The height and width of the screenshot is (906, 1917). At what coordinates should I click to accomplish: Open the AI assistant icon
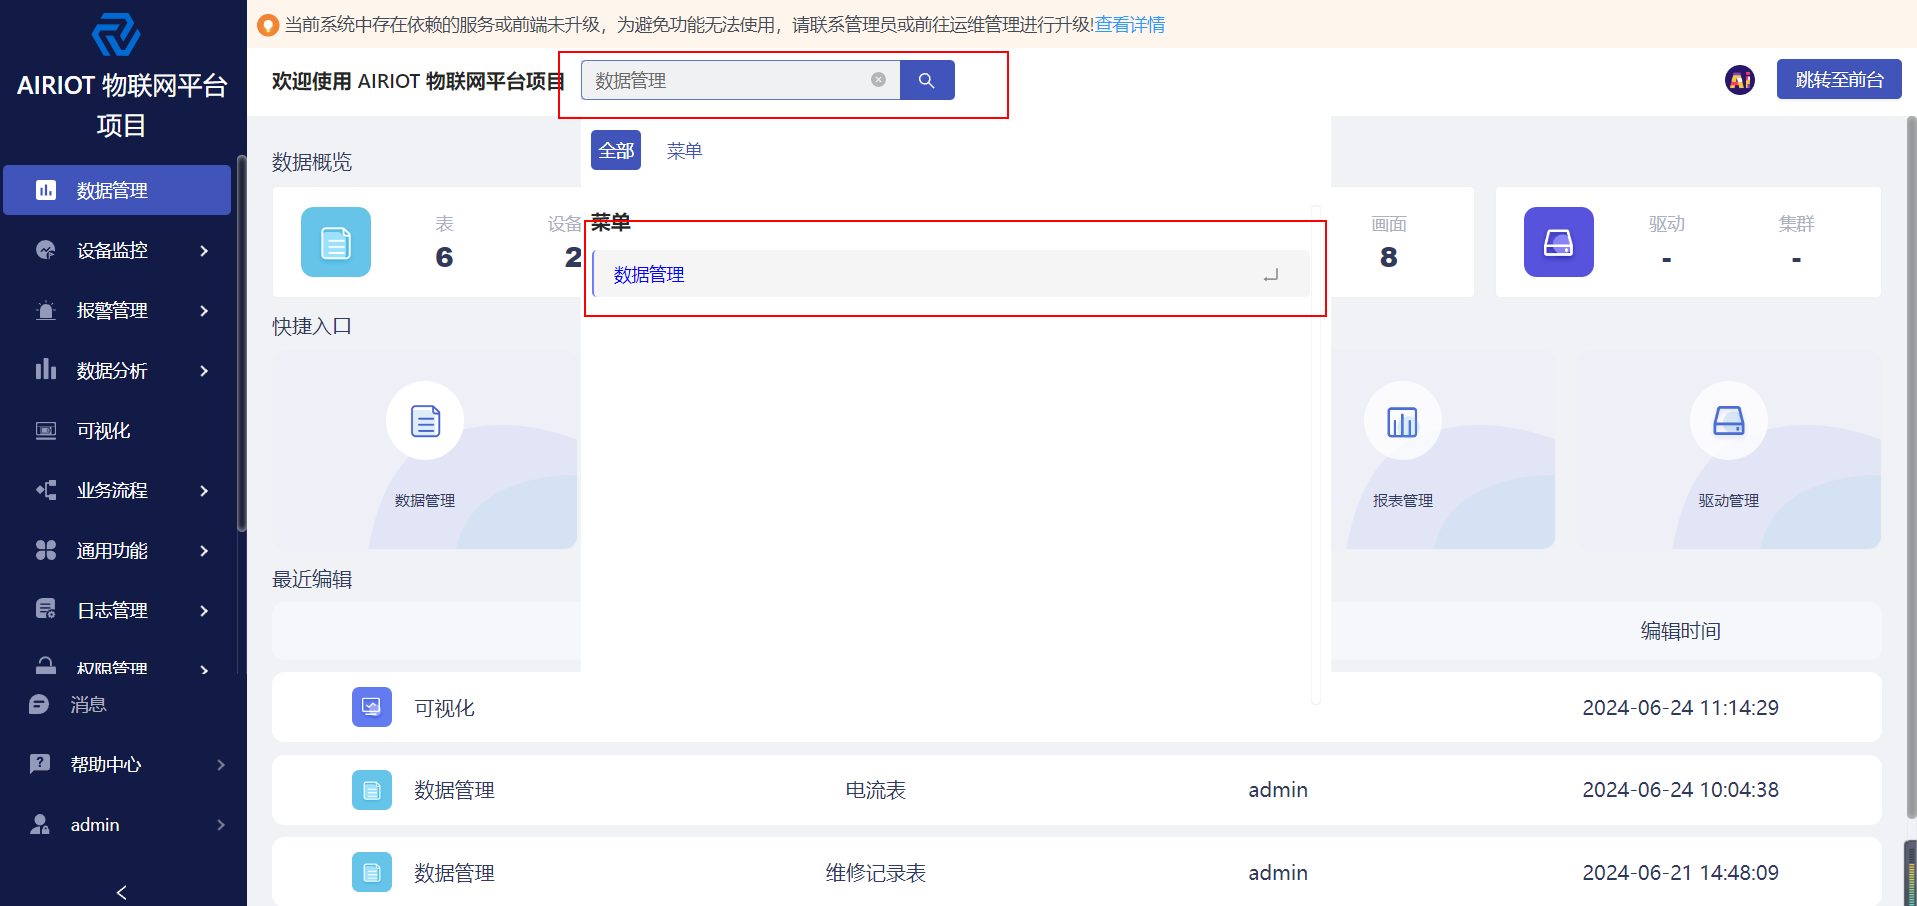click(1740, 80)
